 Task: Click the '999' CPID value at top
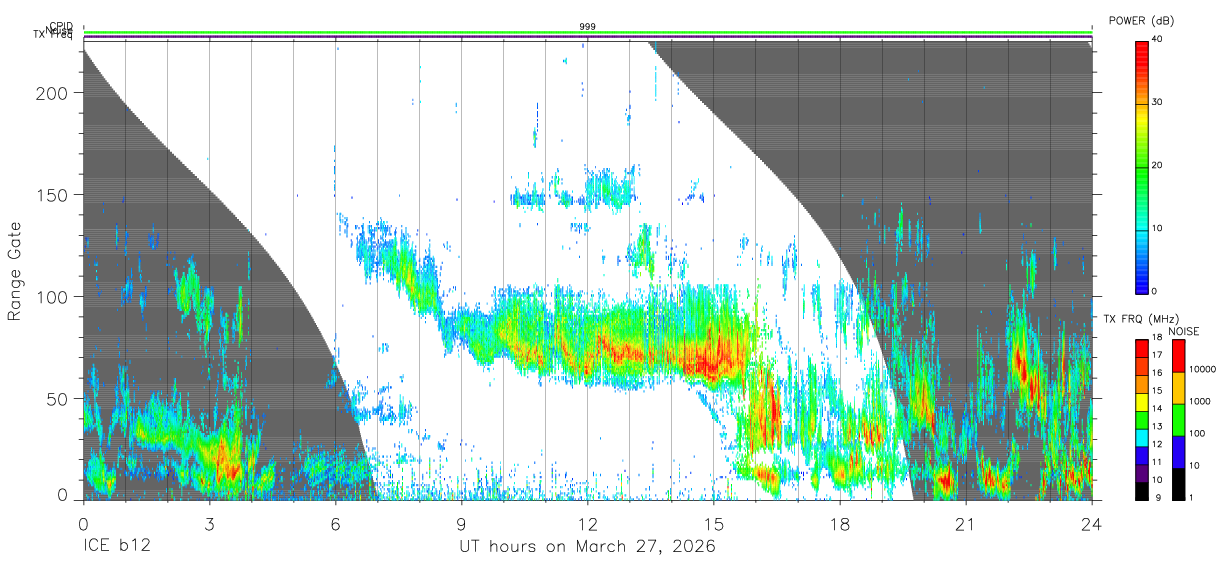coord(588,26)
